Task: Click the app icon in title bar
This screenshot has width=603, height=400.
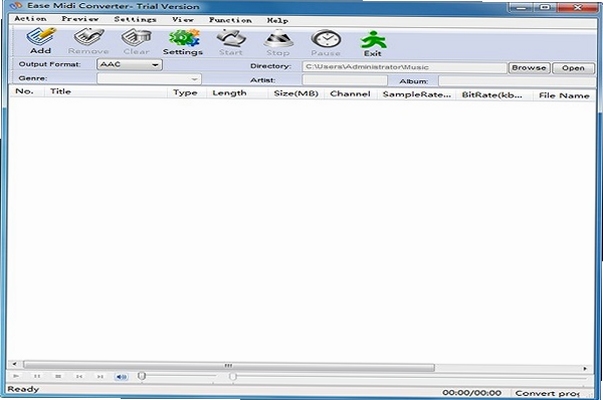Action: pyautogui.click(x=16, y=6)
